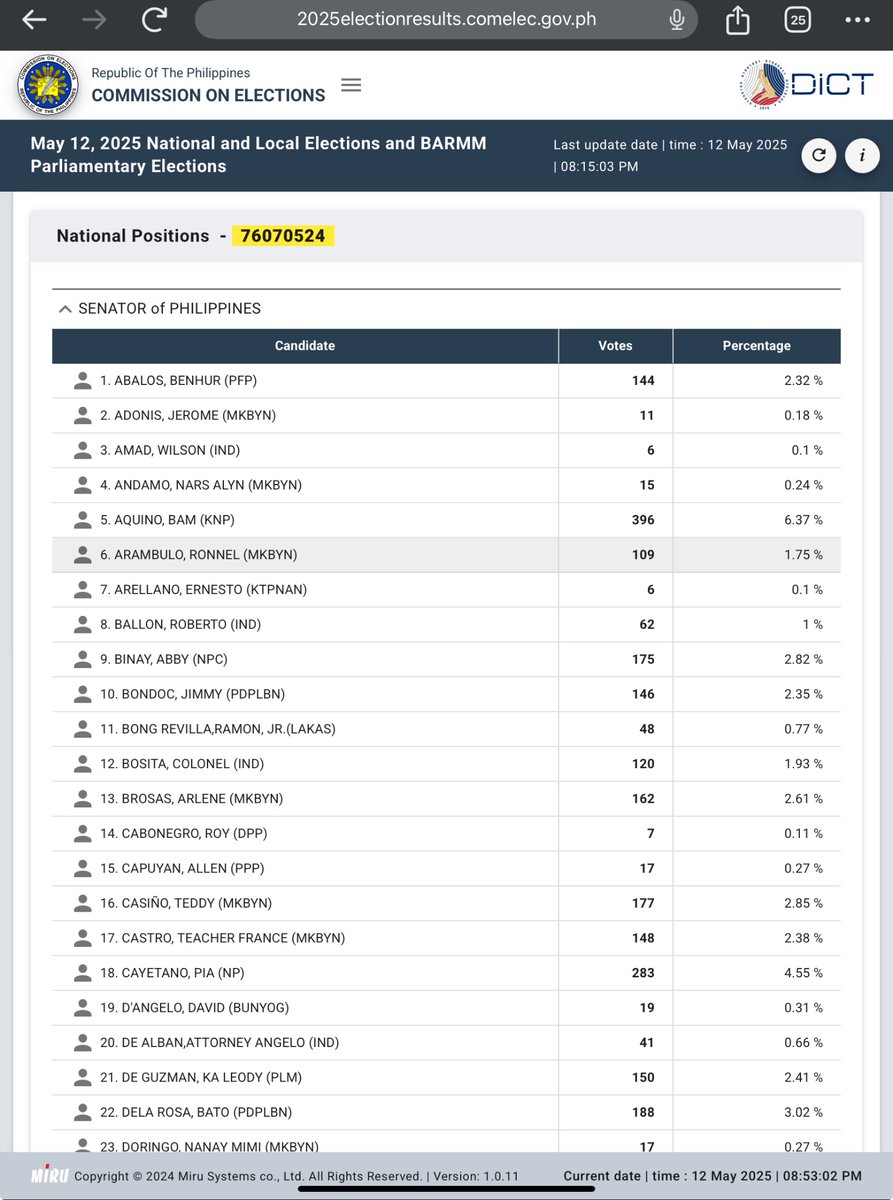The height and width of the screenshot is (1200, 893).
Task: Click the person icon beside D'ANGELO, DAVID
Action: [83, 1007]
